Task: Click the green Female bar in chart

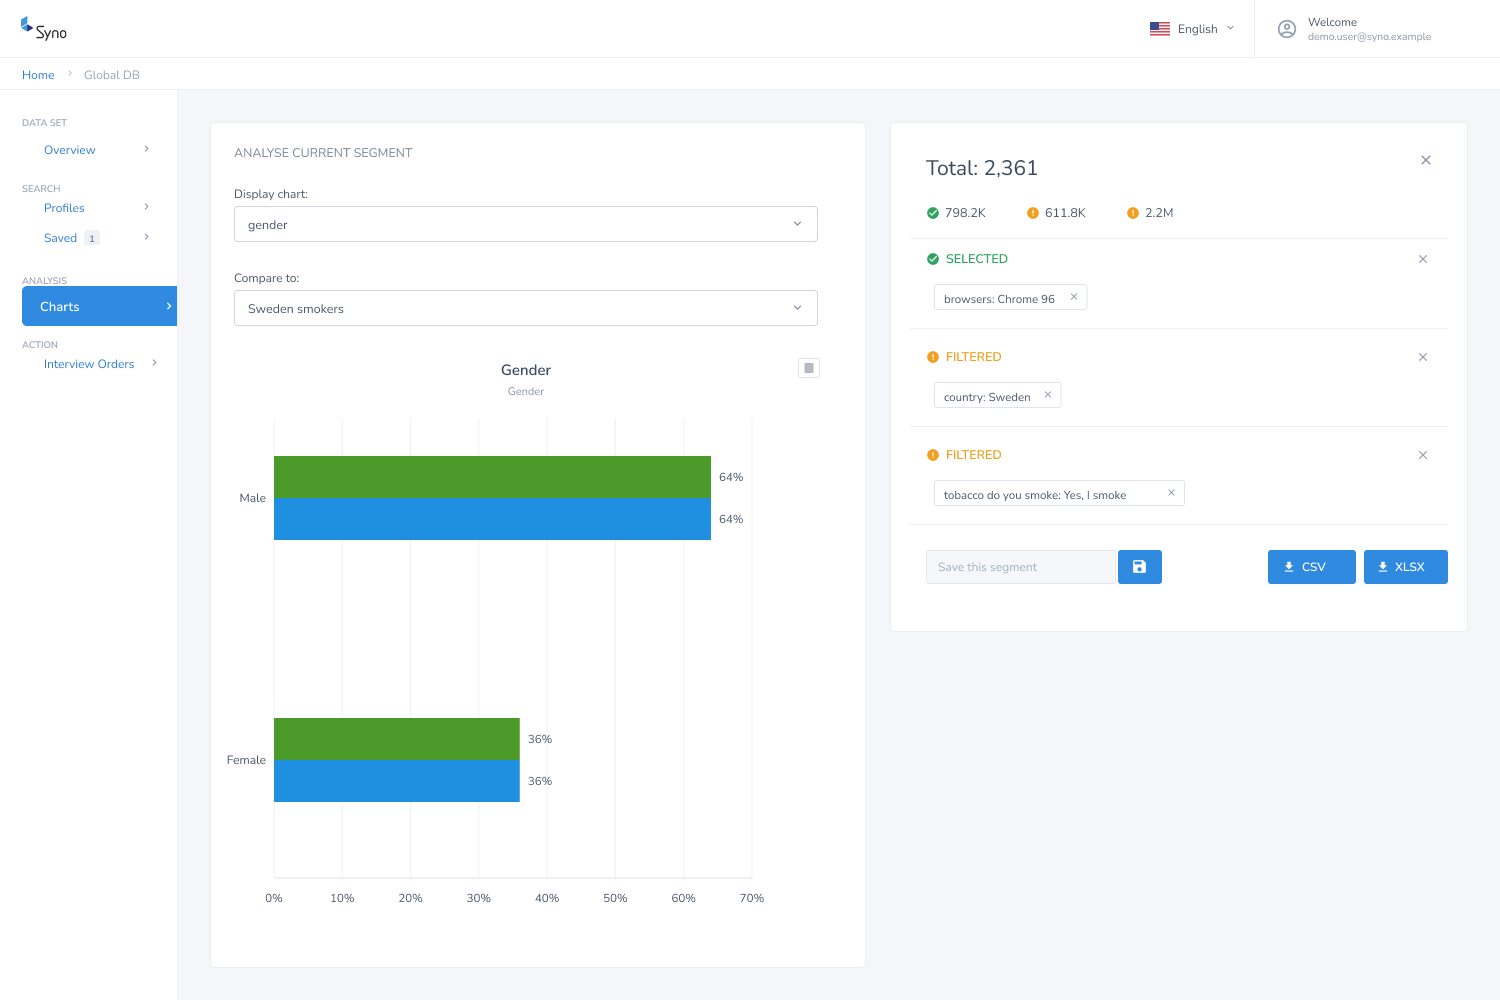Action: (x=397, y=739)
